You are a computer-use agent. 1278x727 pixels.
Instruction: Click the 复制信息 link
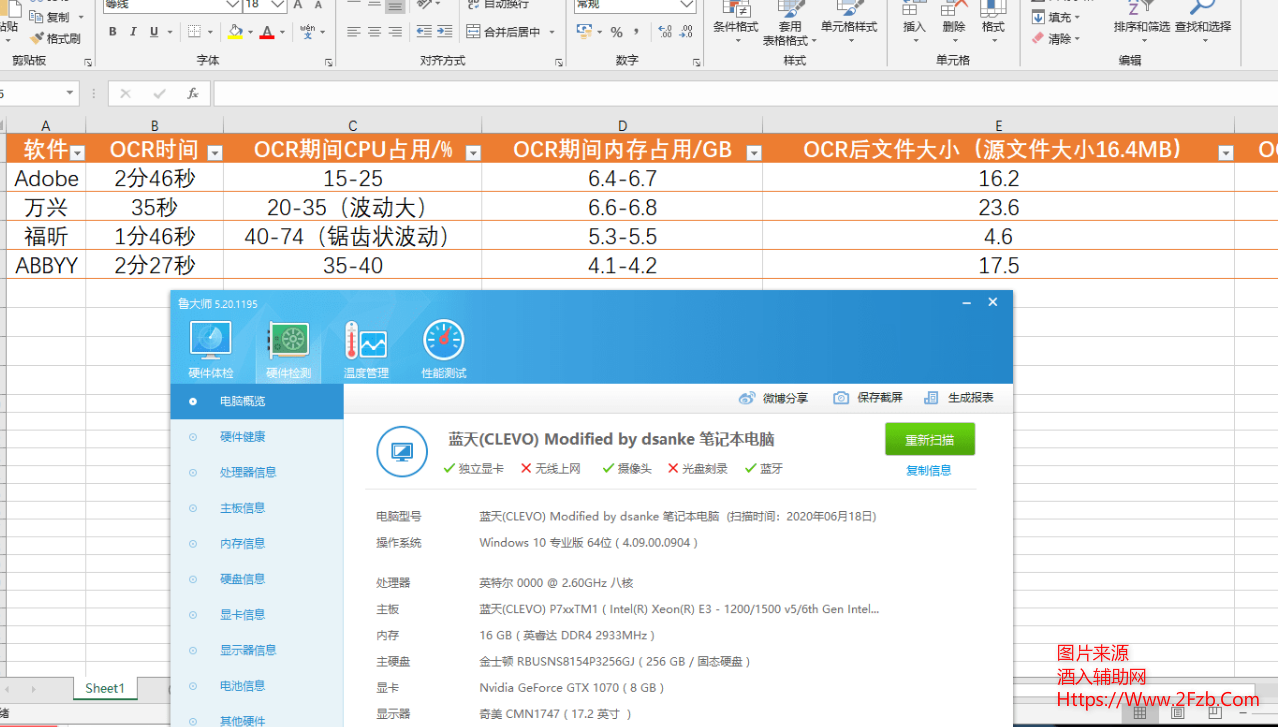[x=928, y=470]
